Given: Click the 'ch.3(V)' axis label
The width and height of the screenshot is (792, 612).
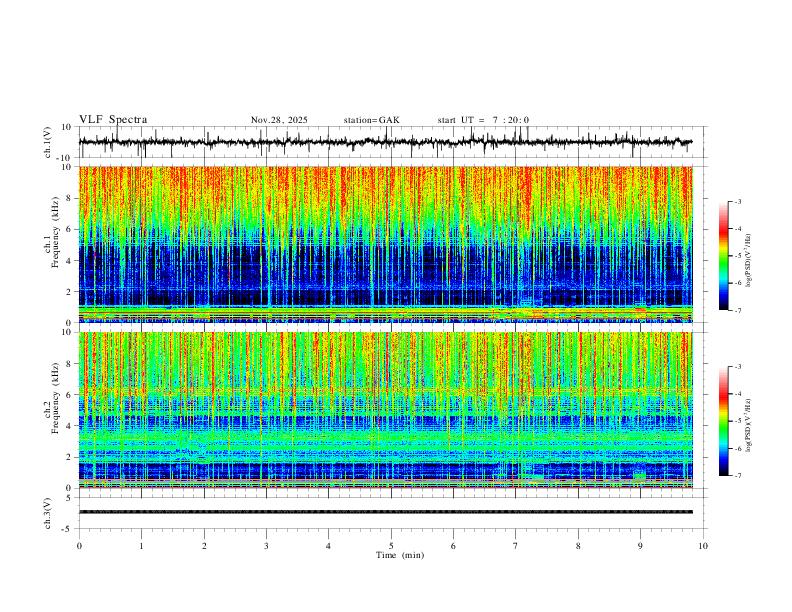Looking at the screenshot, I should point(48,513).
